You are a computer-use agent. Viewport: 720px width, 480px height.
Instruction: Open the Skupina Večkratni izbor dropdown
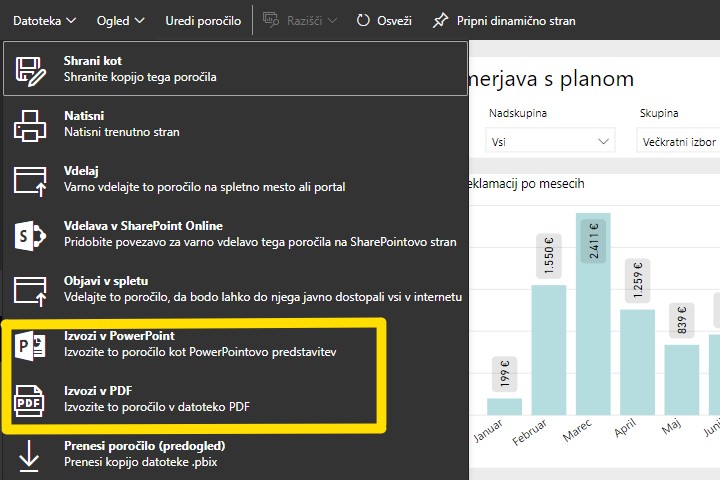(678, 141)
